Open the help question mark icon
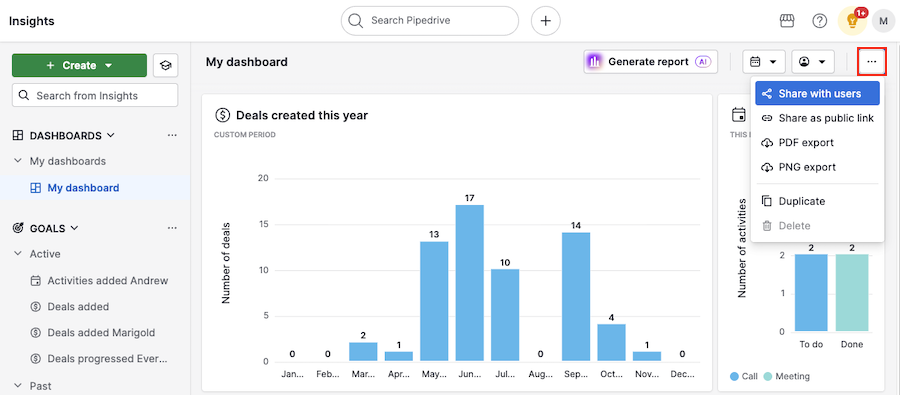The image size is (900, 395). (x=819, y=21)
